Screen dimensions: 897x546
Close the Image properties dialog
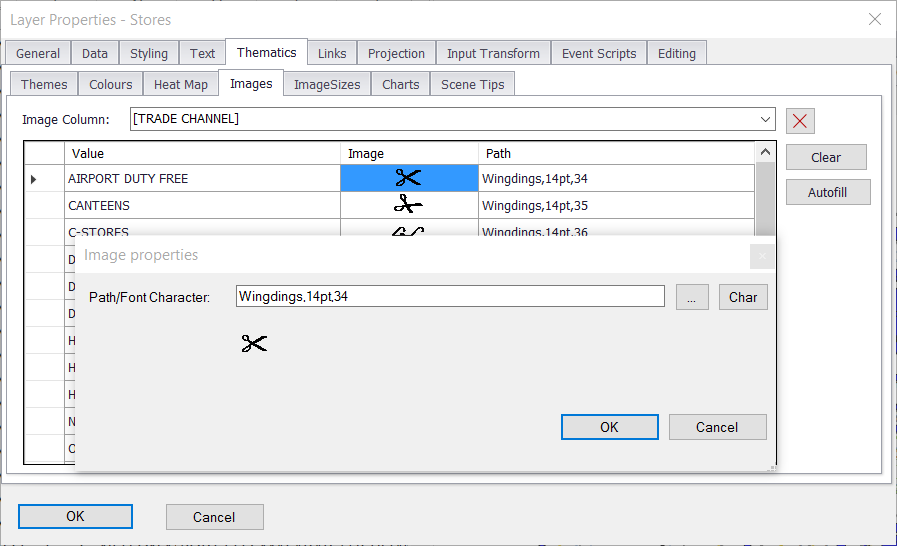click(x=762, y=256)
